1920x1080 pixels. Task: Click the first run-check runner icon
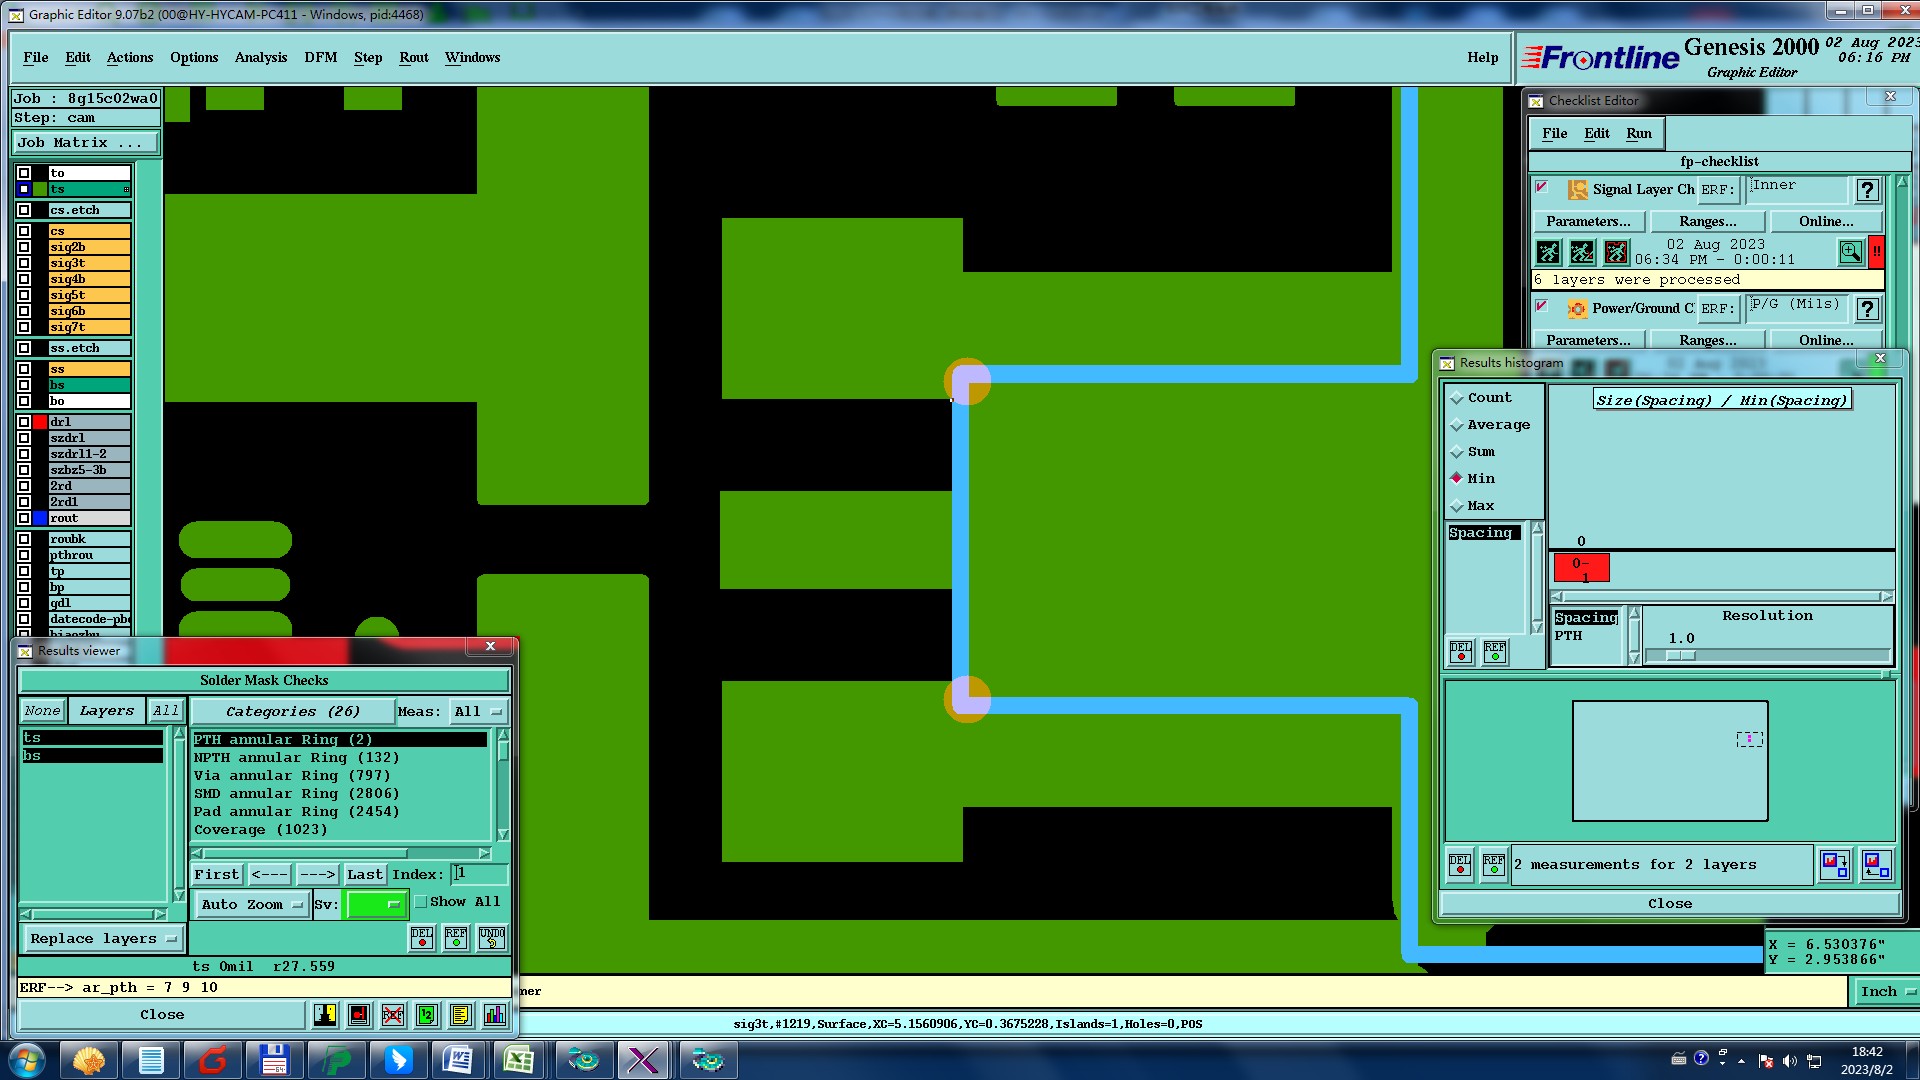tap(1548, 252)
